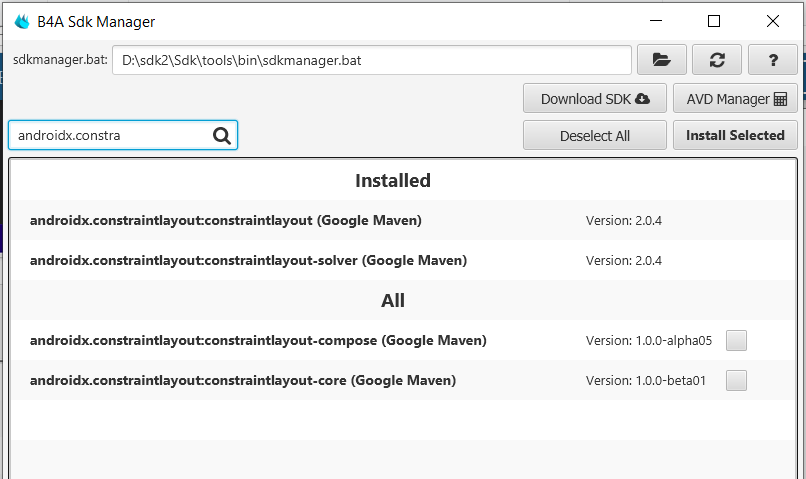Screen dimensions: 806x479
Task: Click the B4A flame app icon
Action: tap(22, 21)
